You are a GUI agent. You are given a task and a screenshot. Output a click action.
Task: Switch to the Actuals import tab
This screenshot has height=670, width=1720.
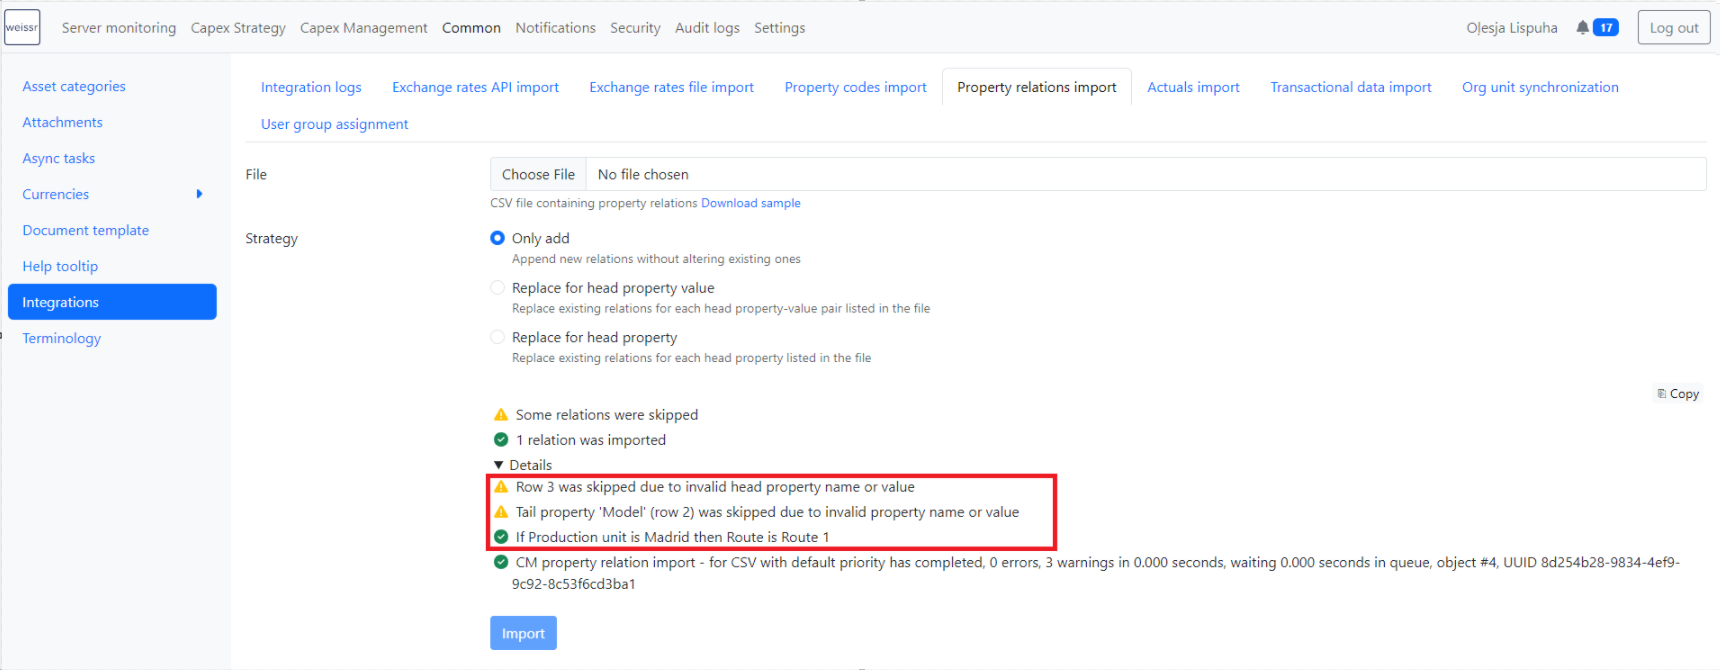point(1193,87)
